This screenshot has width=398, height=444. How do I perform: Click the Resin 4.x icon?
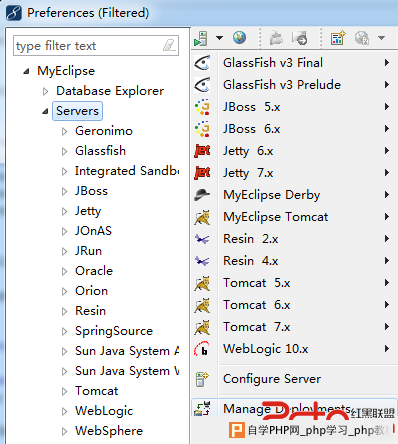point(202,261)
